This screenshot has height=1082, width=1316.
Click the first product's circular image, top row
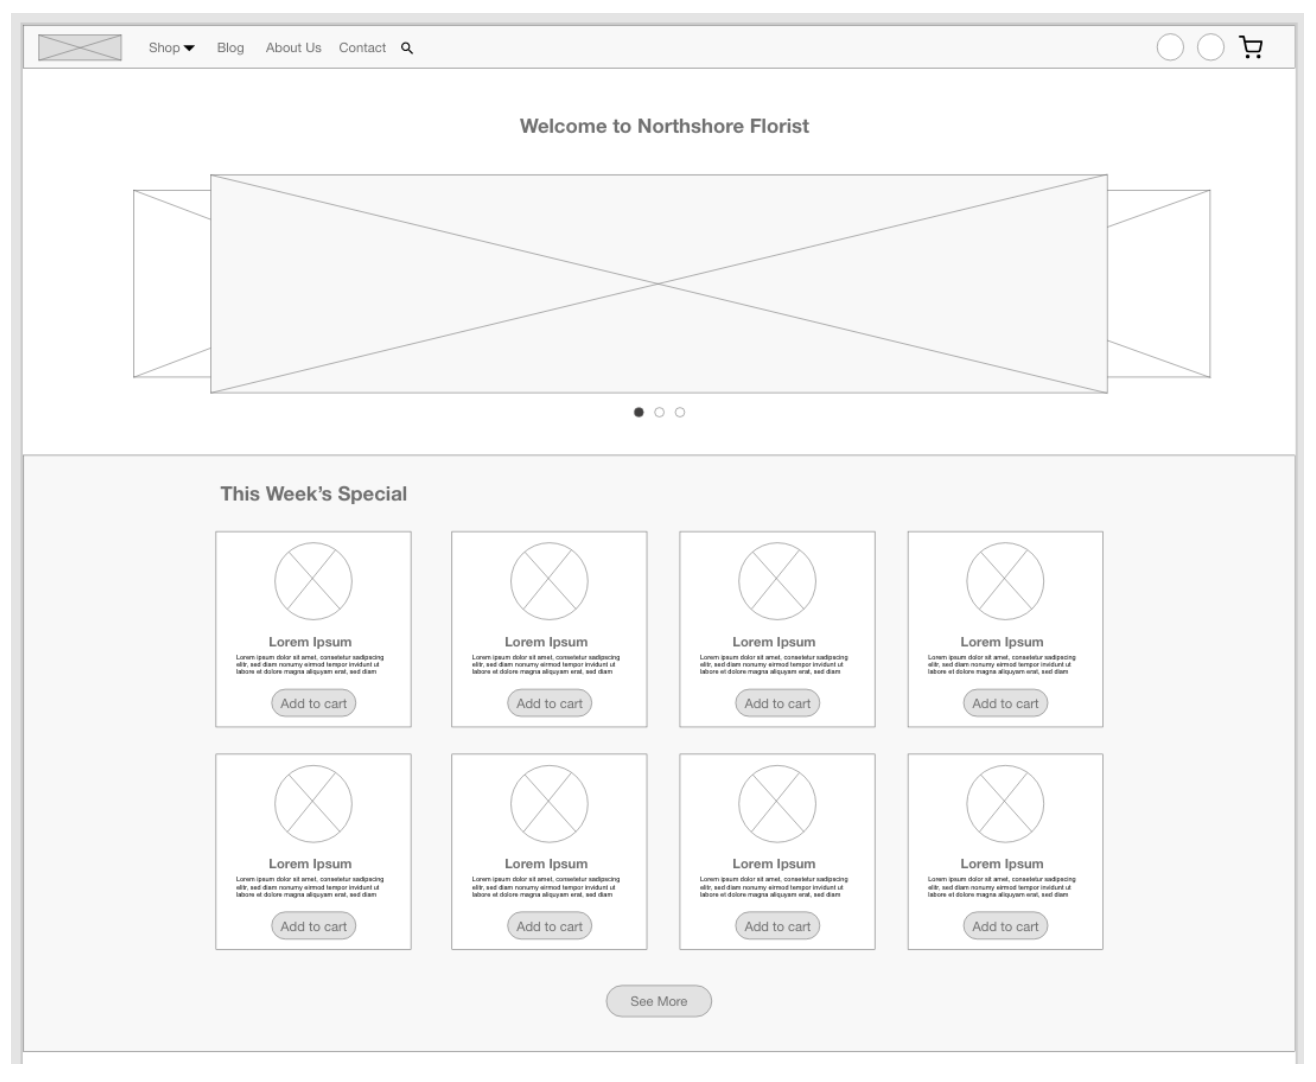313,581
